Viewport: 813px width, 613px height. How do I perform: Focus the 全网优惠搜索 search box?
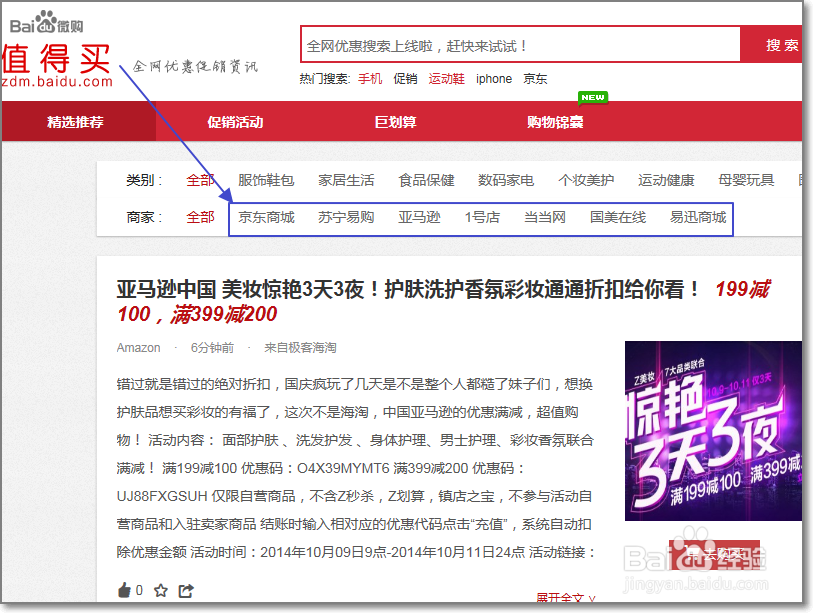(x=520, y=45)
